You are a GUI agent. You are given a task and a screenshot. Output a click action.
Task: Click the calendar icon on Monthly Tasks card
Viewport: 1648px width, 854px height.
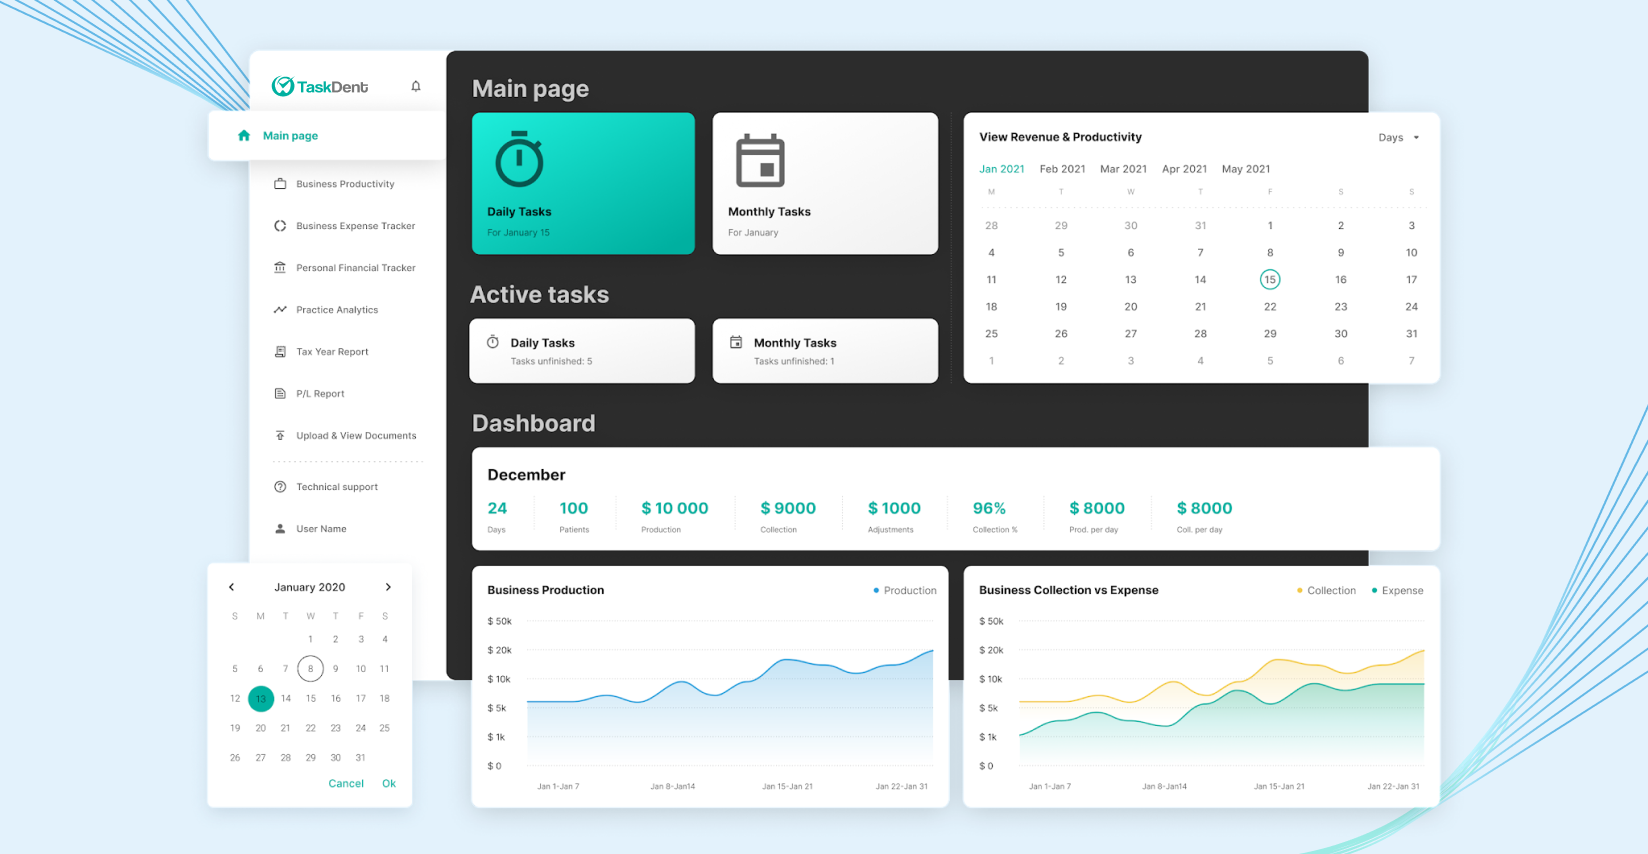click(760, 161)
